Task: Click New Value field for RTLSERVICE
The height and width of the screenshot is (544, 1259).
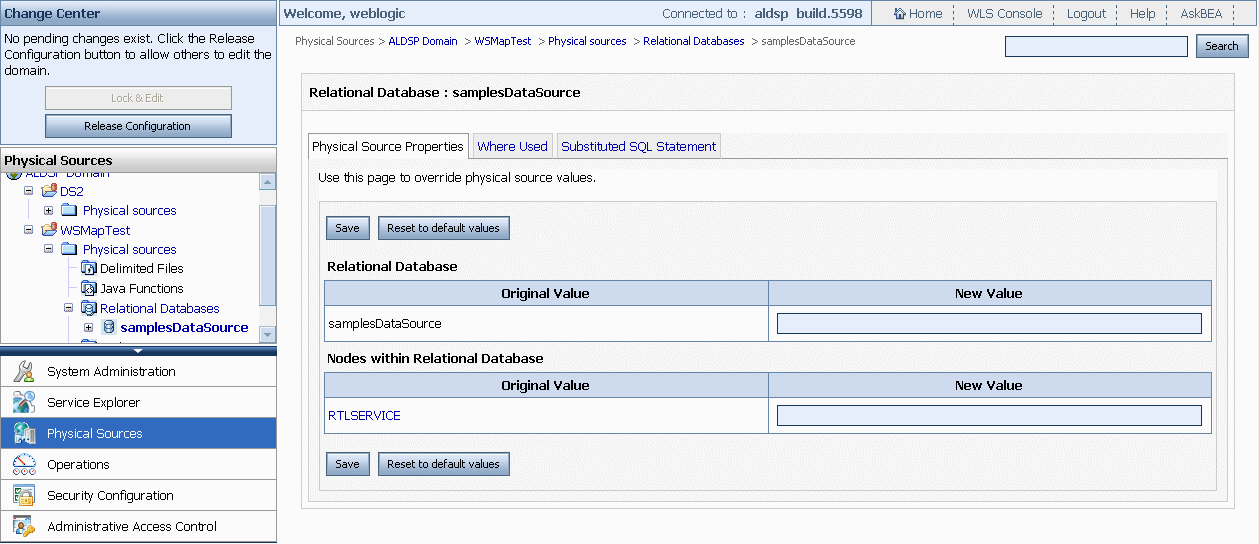Action: [x=989, y=415]
